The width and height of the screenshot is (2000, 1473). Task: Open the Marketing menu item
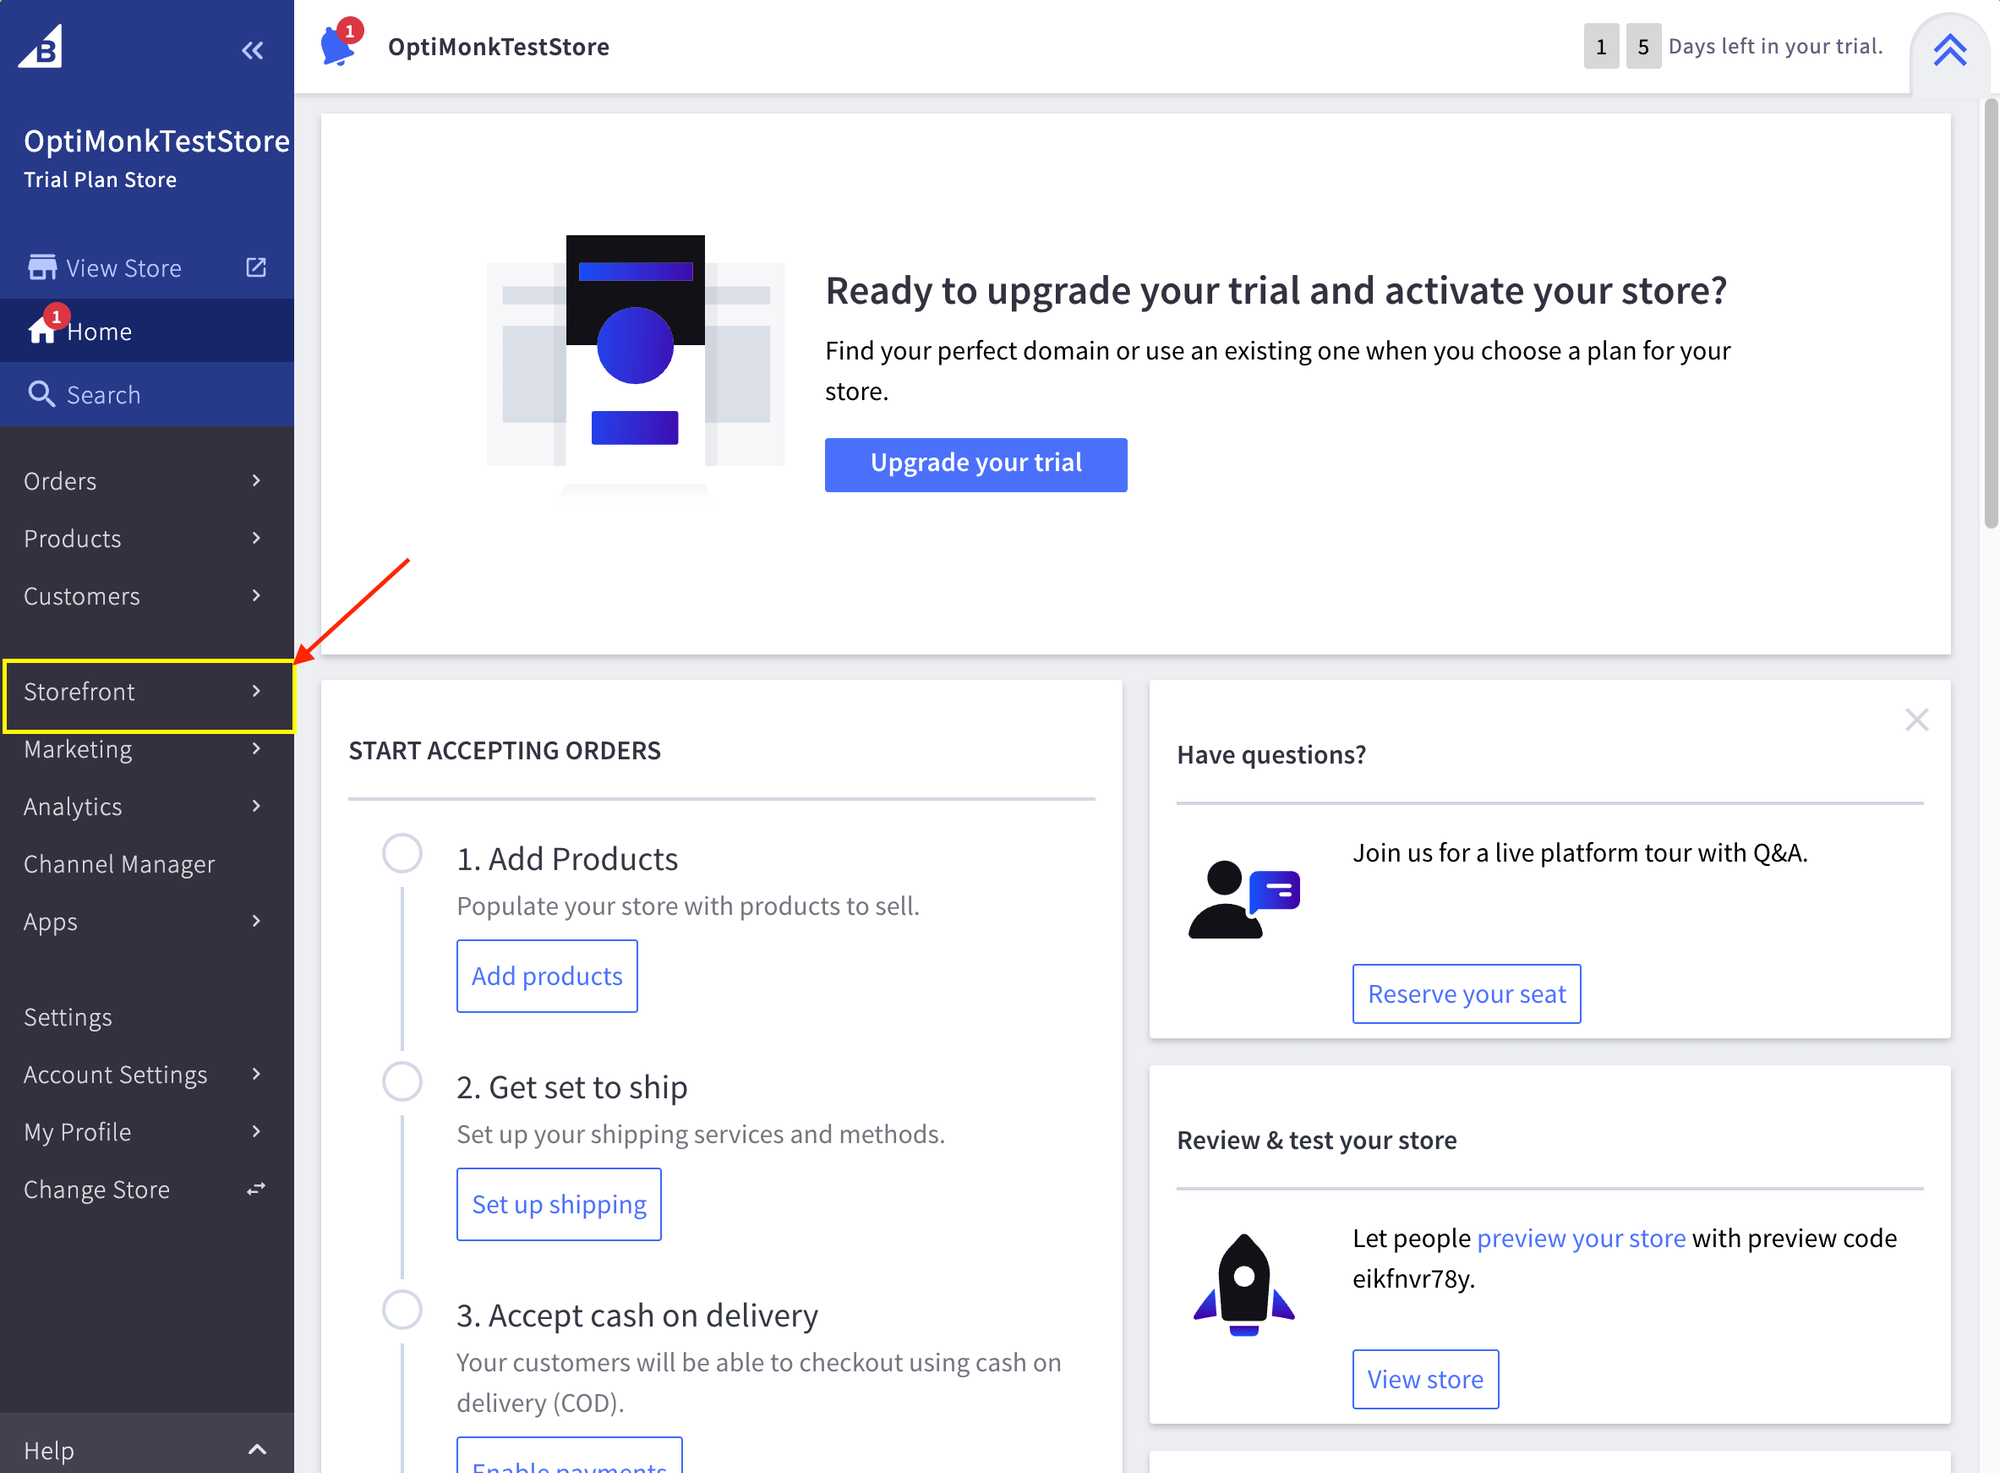[147, 749]
